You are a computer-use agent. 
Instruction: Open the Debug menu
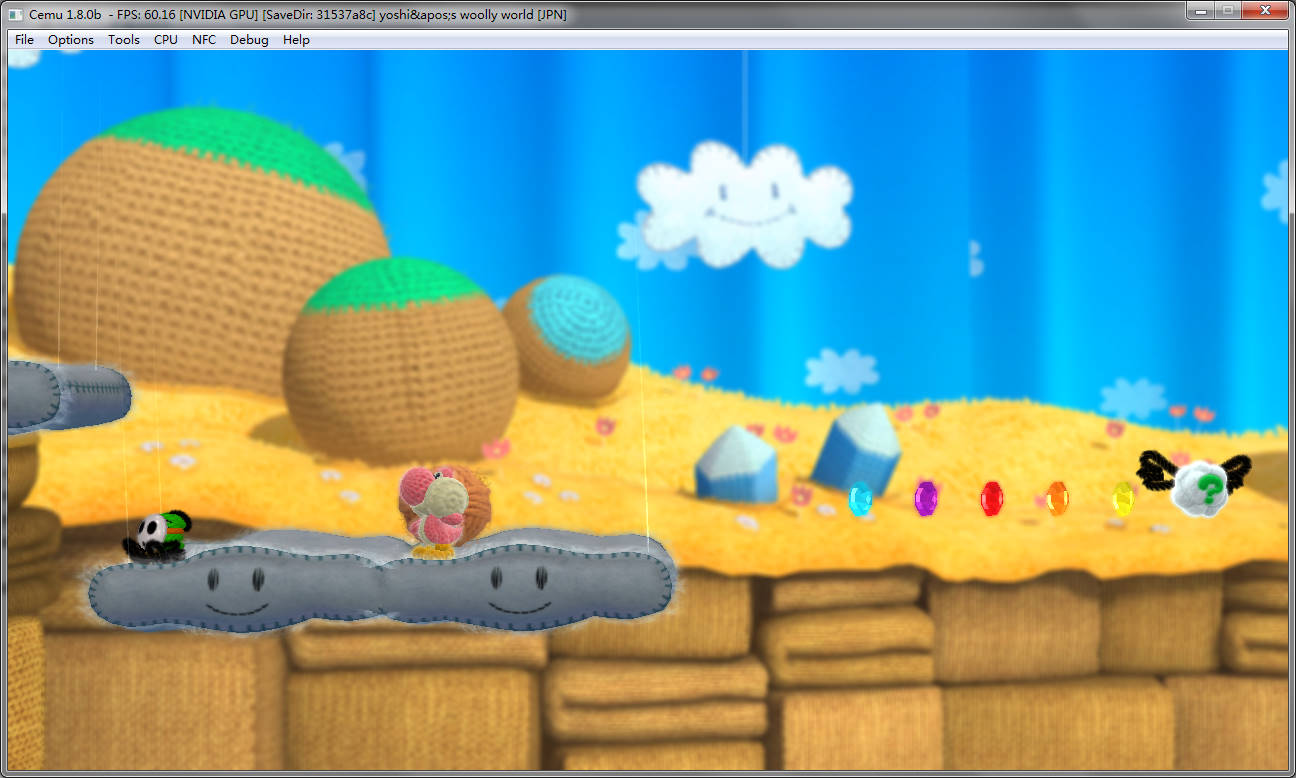(249, 40)
